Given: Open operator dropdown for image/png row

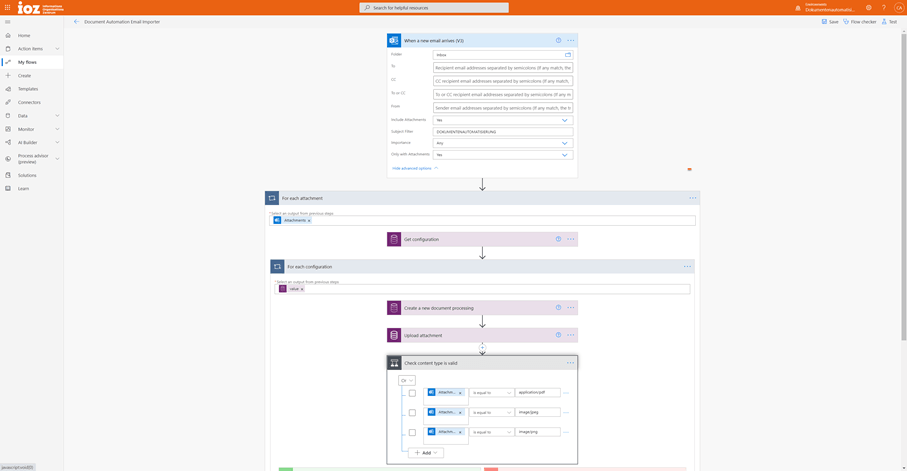Looking at the screenshot, I should [x=491, y=432].
